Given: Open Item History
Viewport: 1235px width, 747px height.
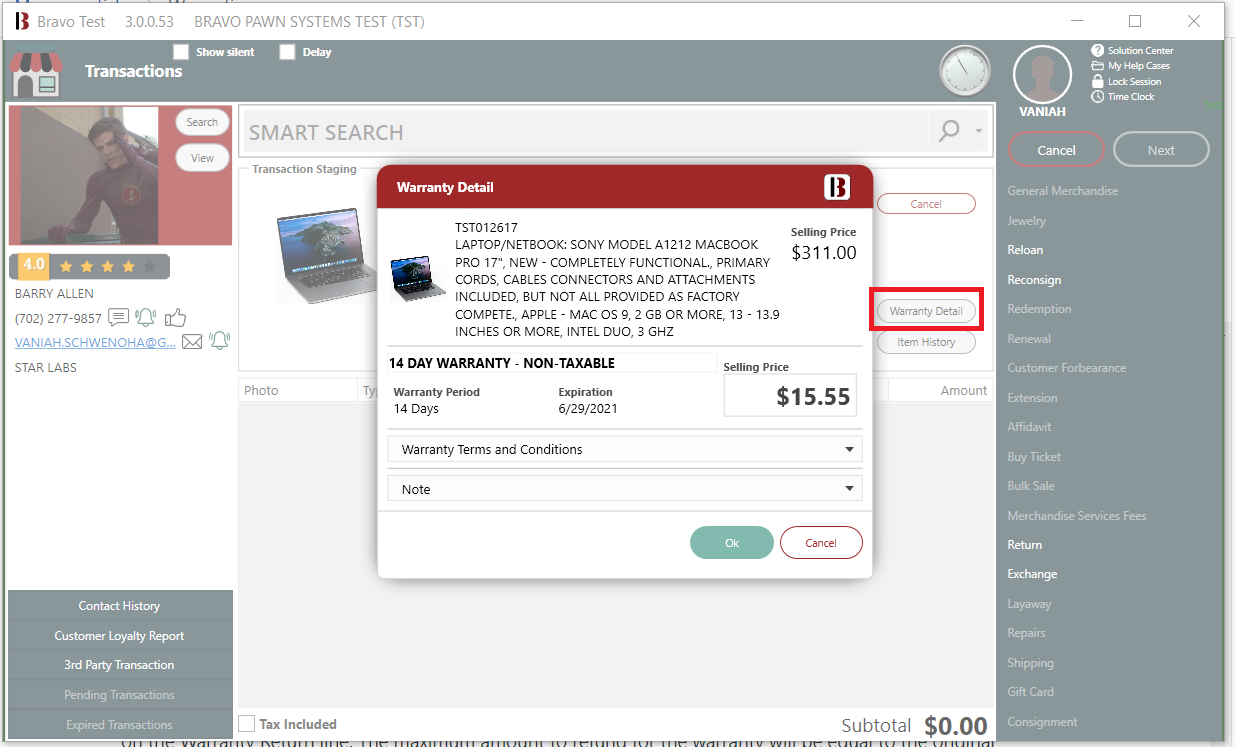Looking at the screenshot, I should (x=926, y=342).
